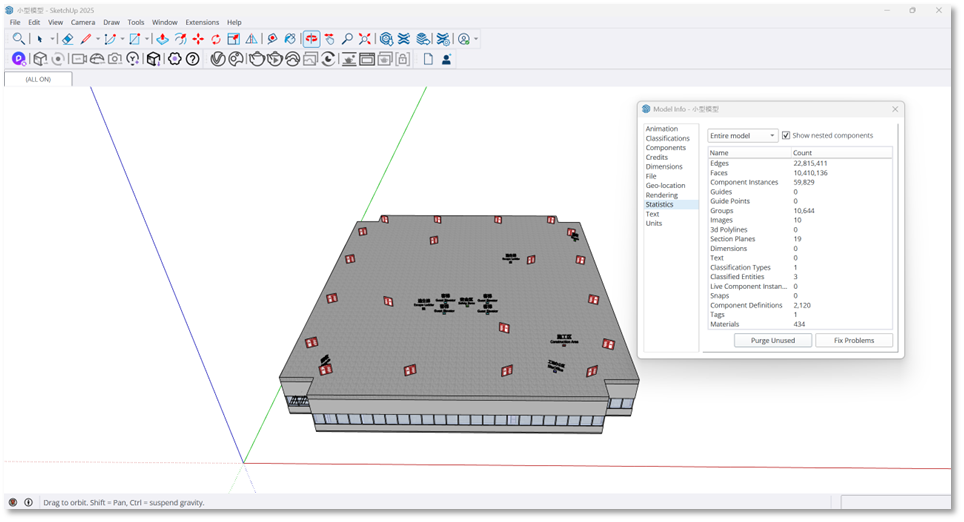Switch to the (ALL ON) scene tab
The width and height of the screenshot is (964, 522).
click(38, 79)
